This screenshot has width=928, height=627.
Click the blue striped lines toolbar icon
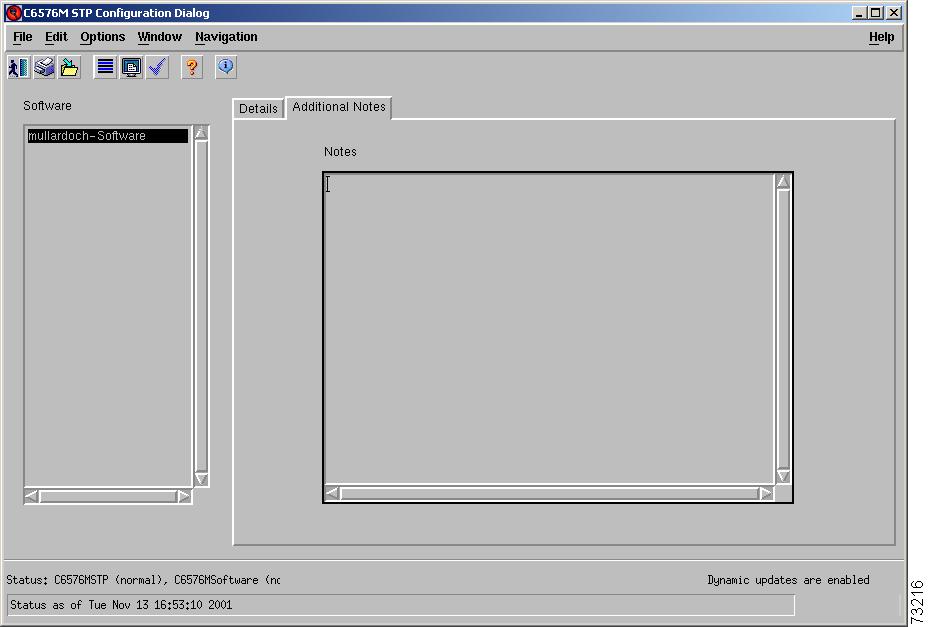click(105, 67)
